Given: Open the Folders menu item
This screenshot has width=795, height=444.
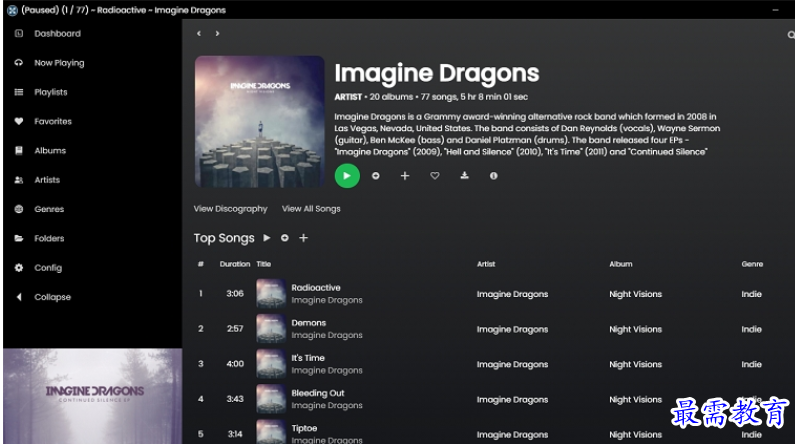Looking at the screenshot, I should (49, 238).
